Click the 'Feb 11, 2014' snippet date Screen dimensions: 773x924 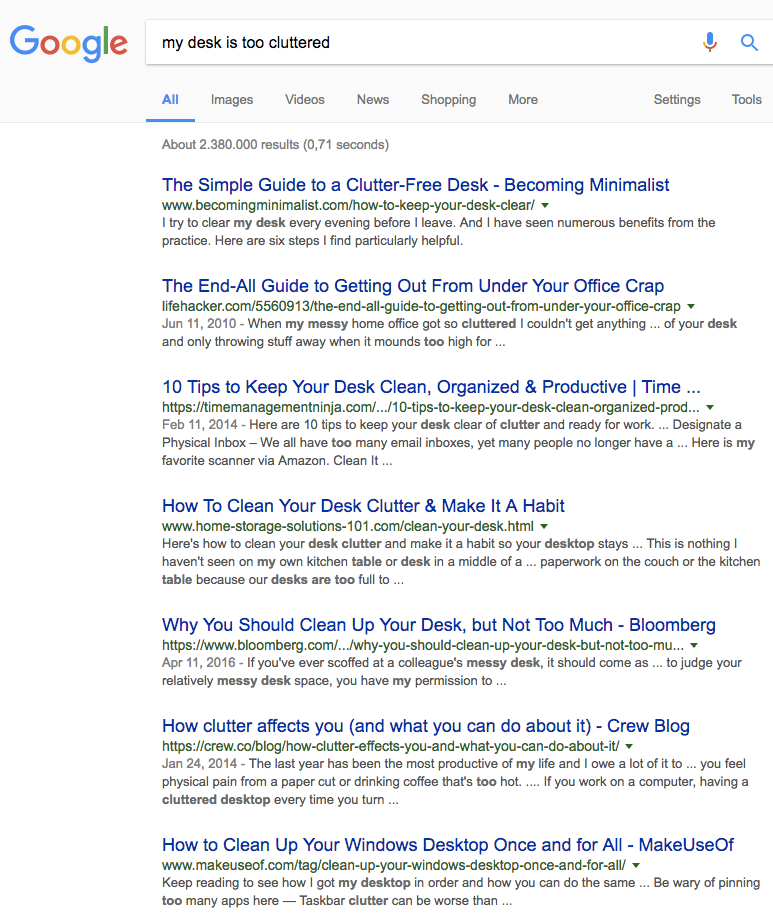point(200,424)
